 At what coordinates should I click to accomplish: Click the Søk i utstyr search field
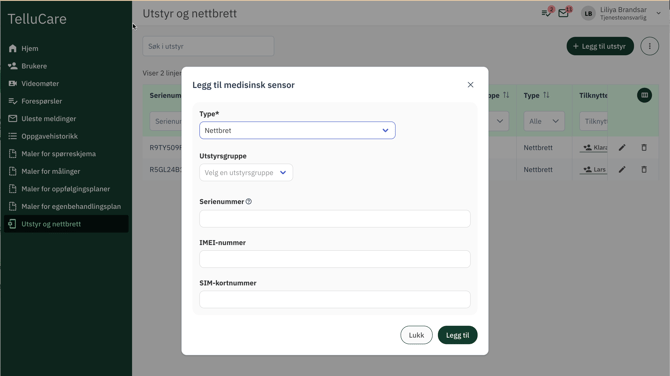(208, 46)
